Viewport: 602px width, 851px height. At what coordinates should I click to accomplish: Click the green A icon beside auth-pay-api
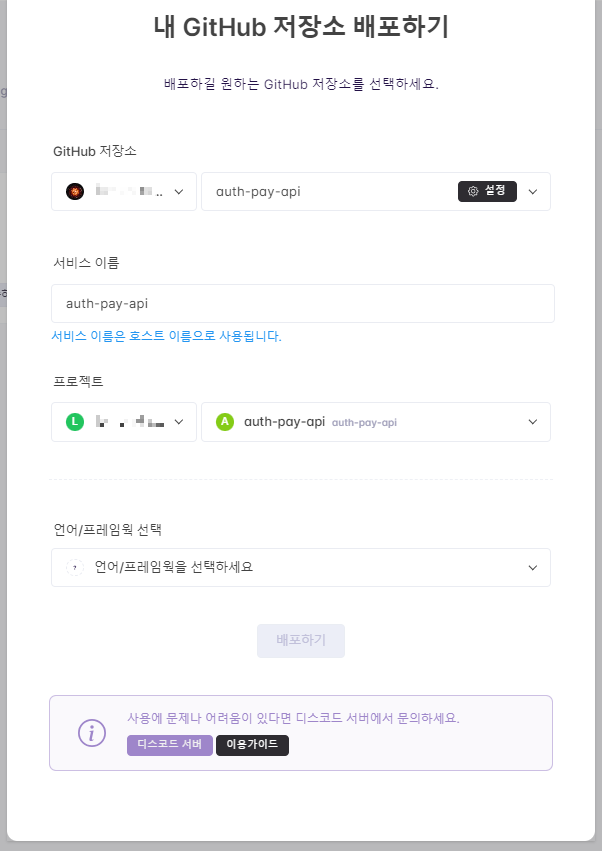tap(222, 421)
